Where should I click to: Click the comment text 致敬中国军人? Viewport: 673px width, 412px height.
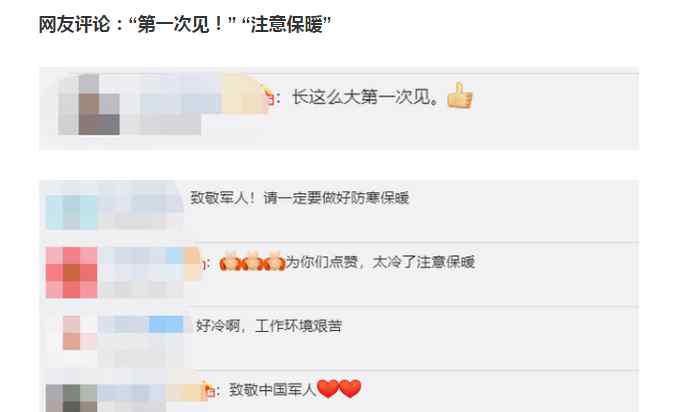272,390
